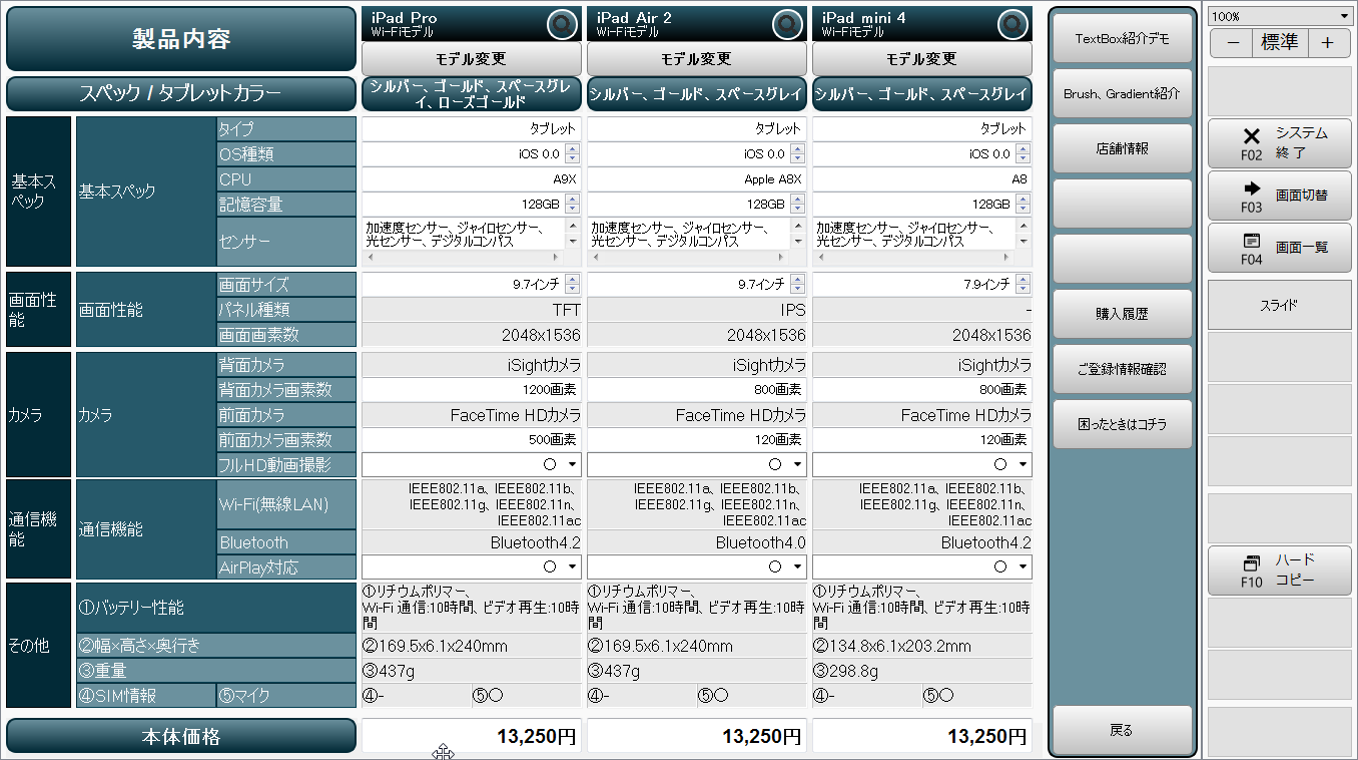Image resolution: width=1358 pixels, height=760 pixels.
Task: Open ご登録情報確認 menu button
Action: (x=1122, y=369)
